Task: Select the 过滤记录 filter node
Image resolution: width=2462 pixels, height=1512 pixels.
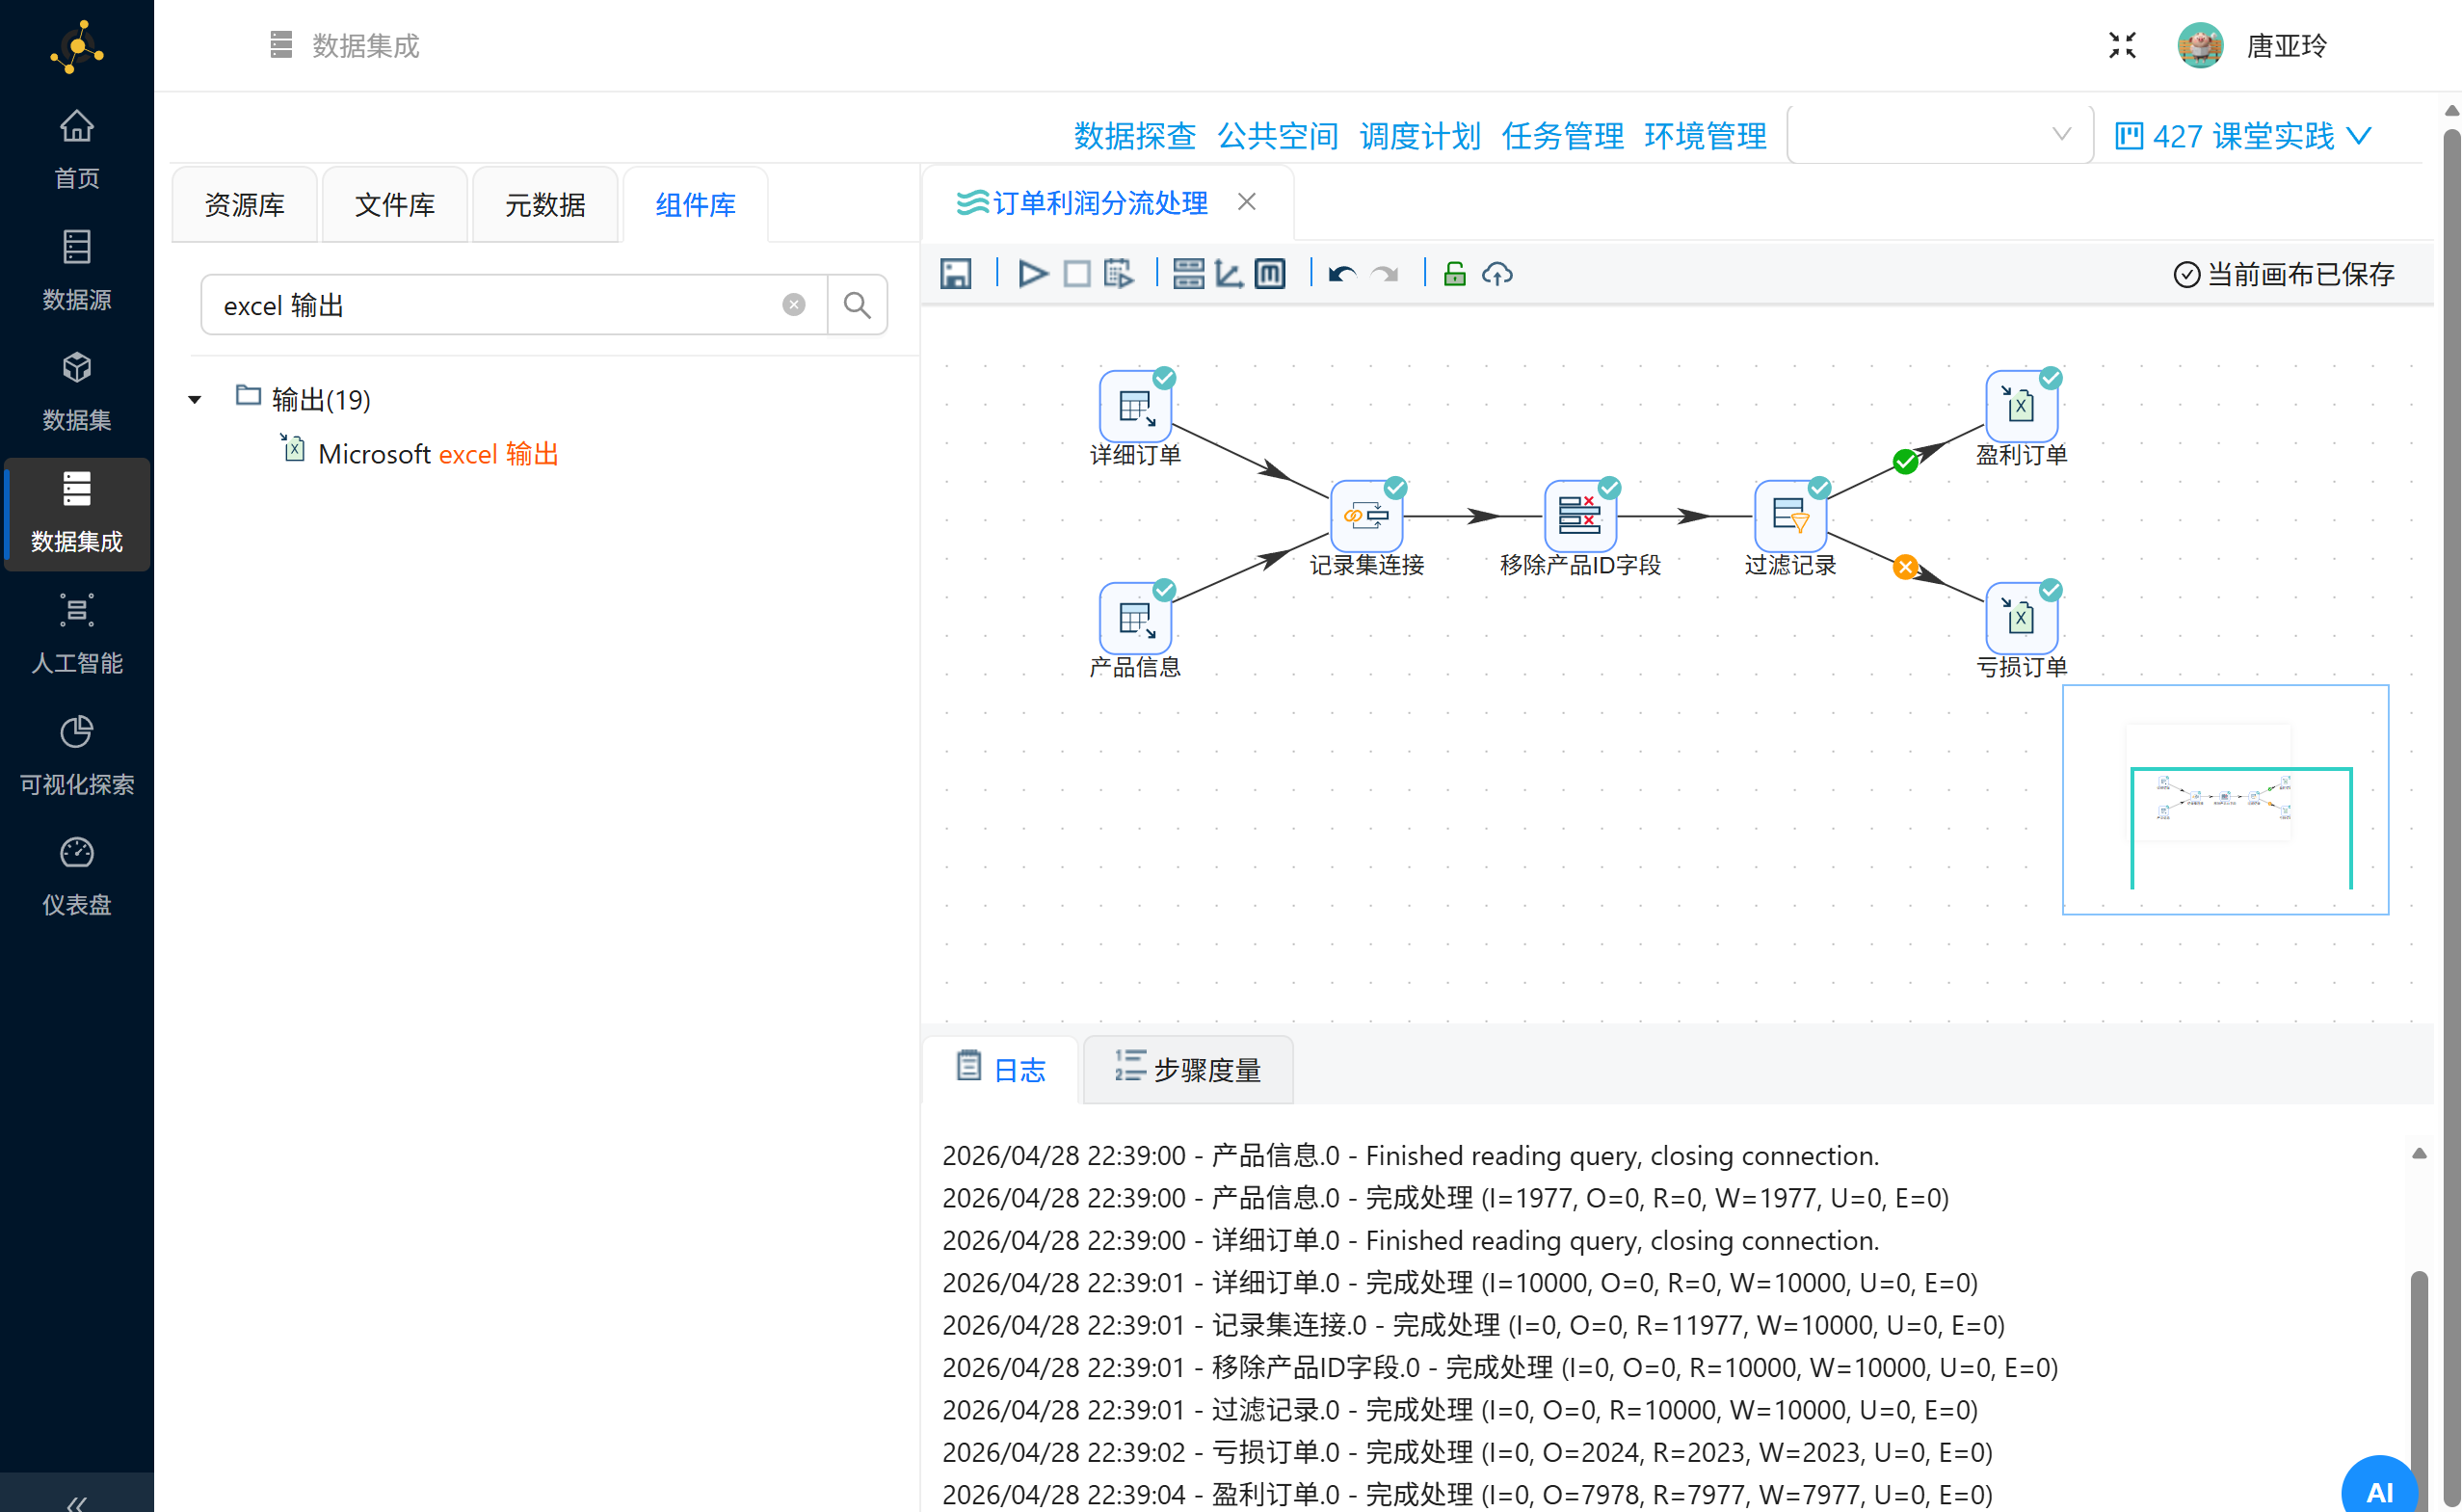Action: point(1789,516)
